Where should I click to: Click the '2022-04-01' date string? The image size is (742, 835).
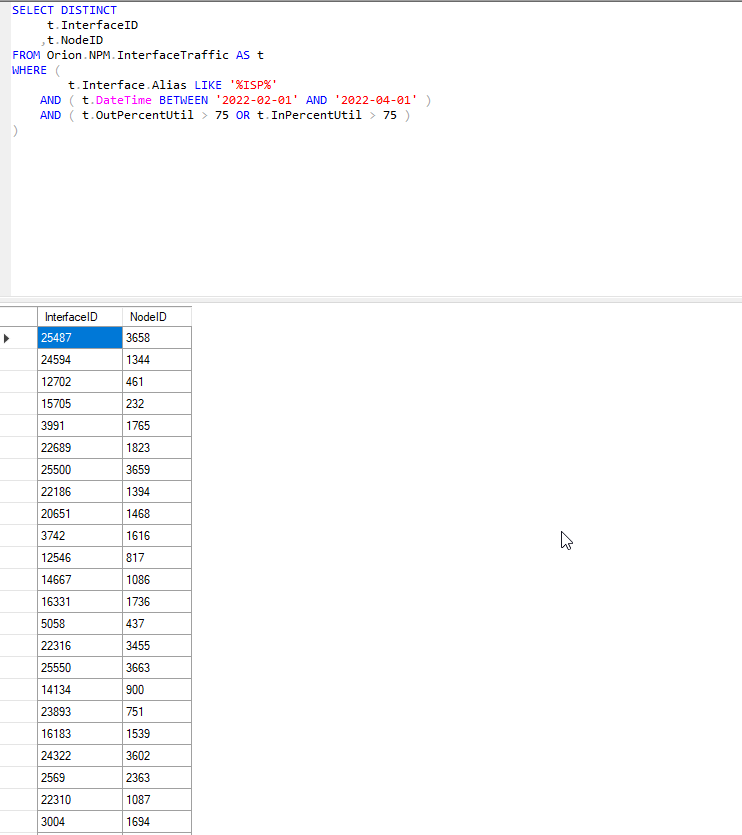(x=376, y=100)
